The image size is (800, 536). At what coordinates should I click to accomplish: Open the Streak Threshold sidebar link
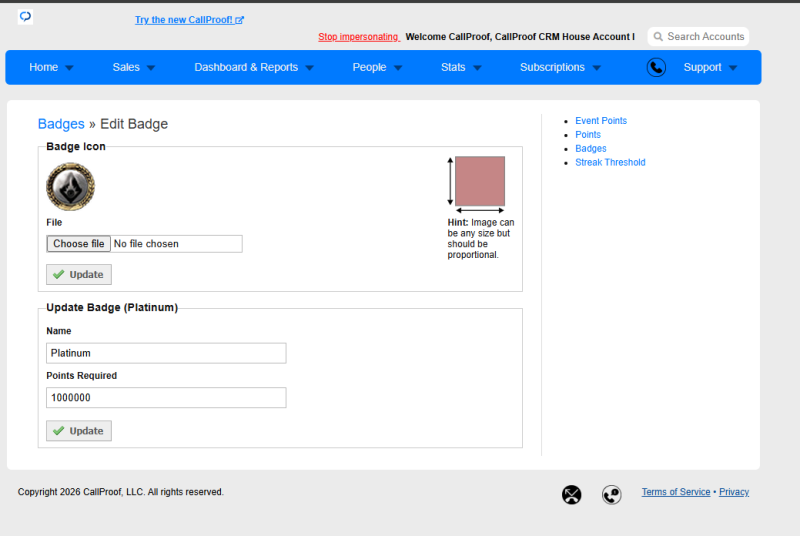[x=610, y=162]
